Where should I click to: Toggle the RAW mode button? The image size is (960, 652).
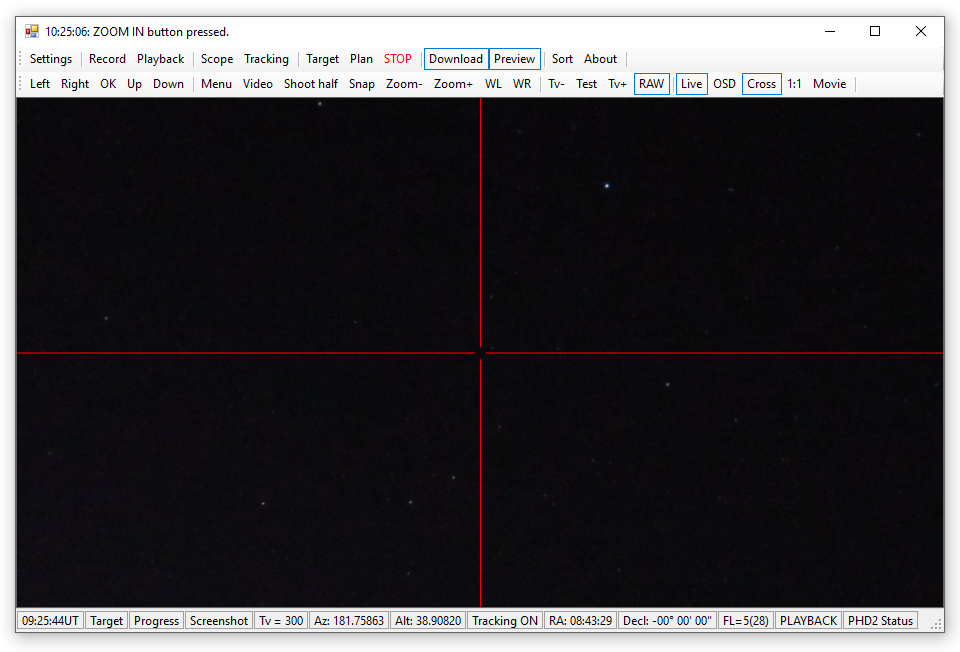click(651, 84)
